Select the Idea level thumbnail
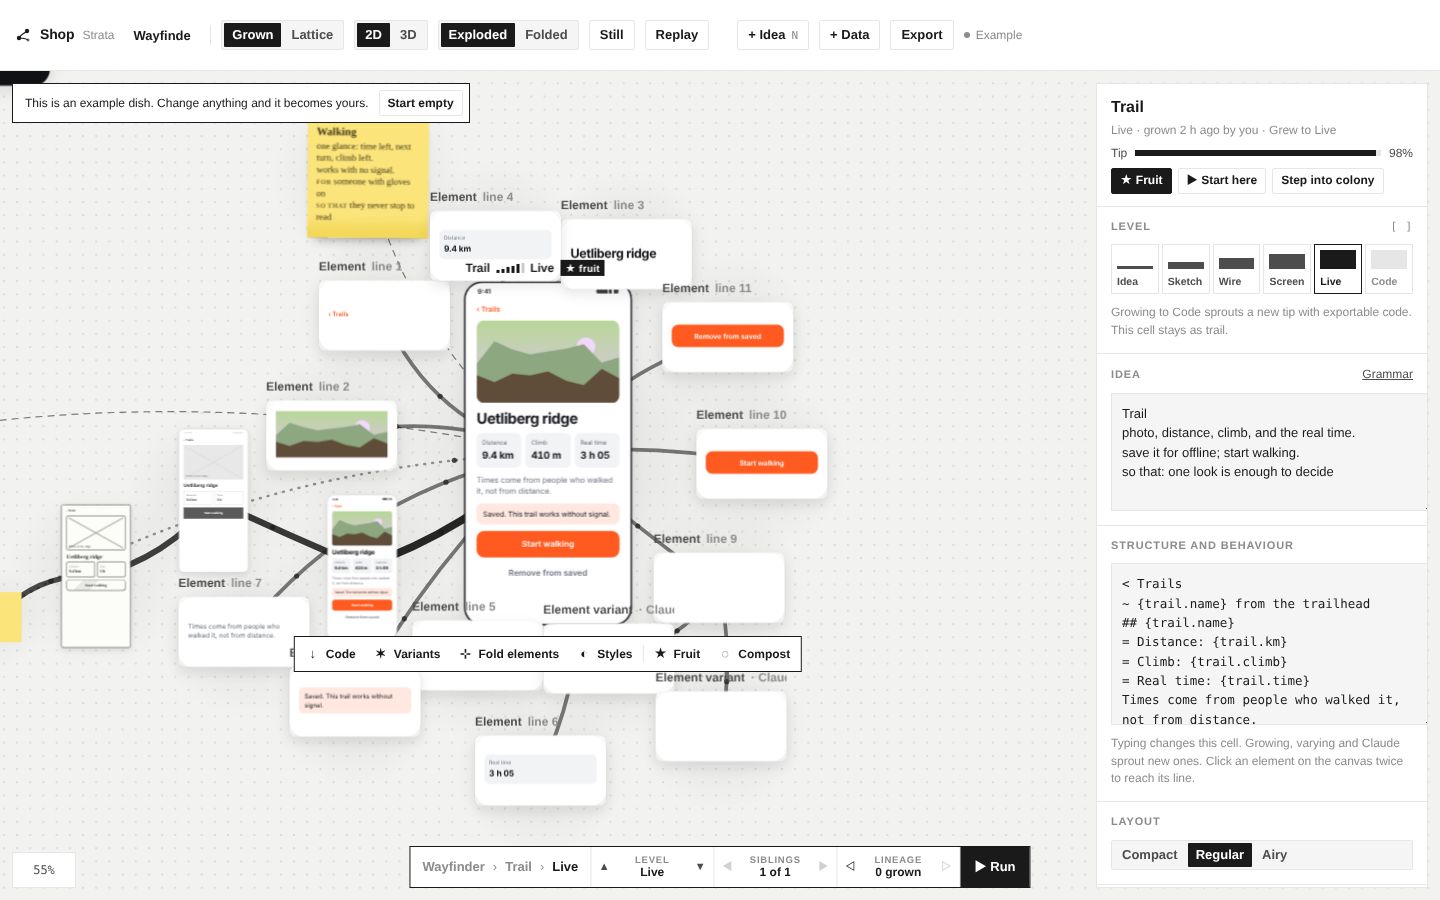1440x900 pixels. tap(1135, 269)
